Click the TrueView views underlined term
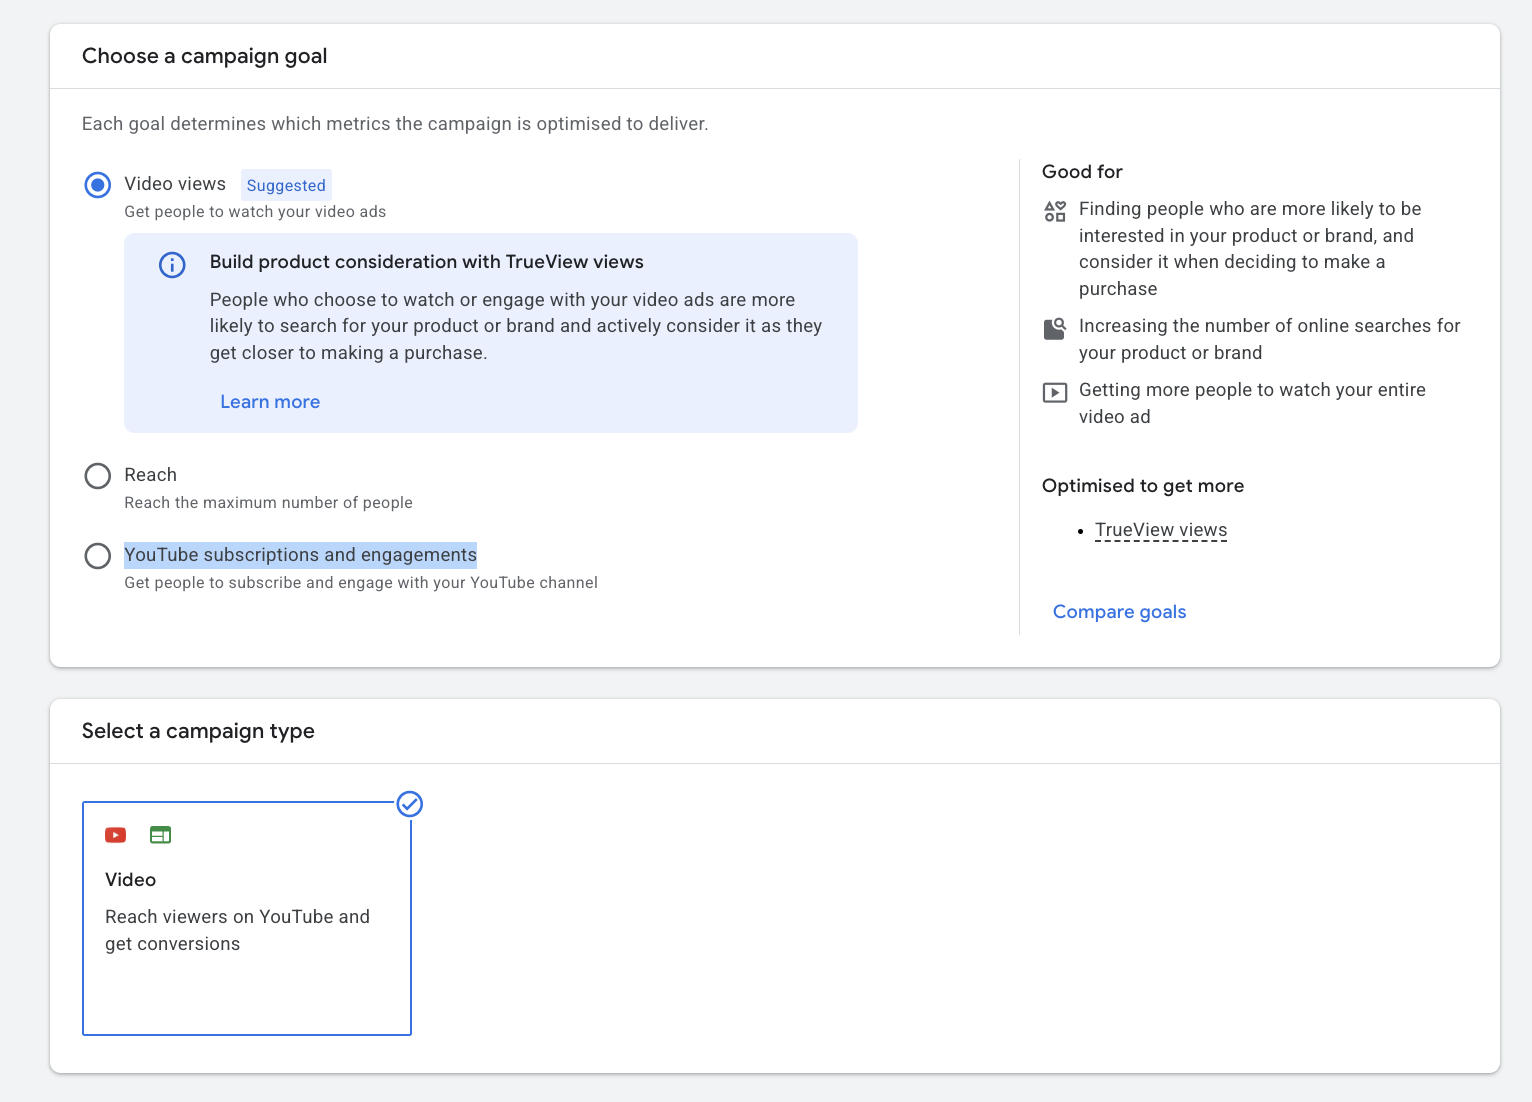 1161,530
